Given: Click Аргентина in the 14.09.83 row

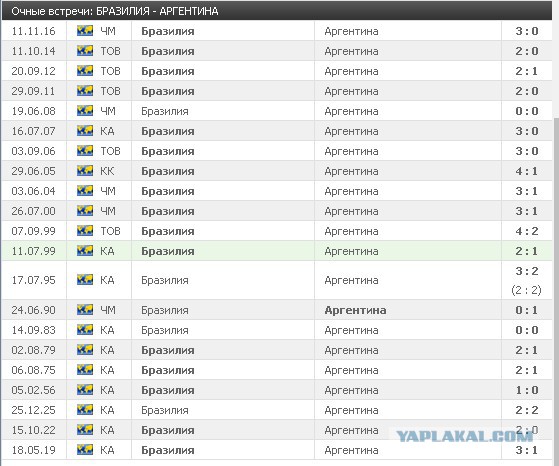Looking at the screenshot, I should (x=351, y=330).
